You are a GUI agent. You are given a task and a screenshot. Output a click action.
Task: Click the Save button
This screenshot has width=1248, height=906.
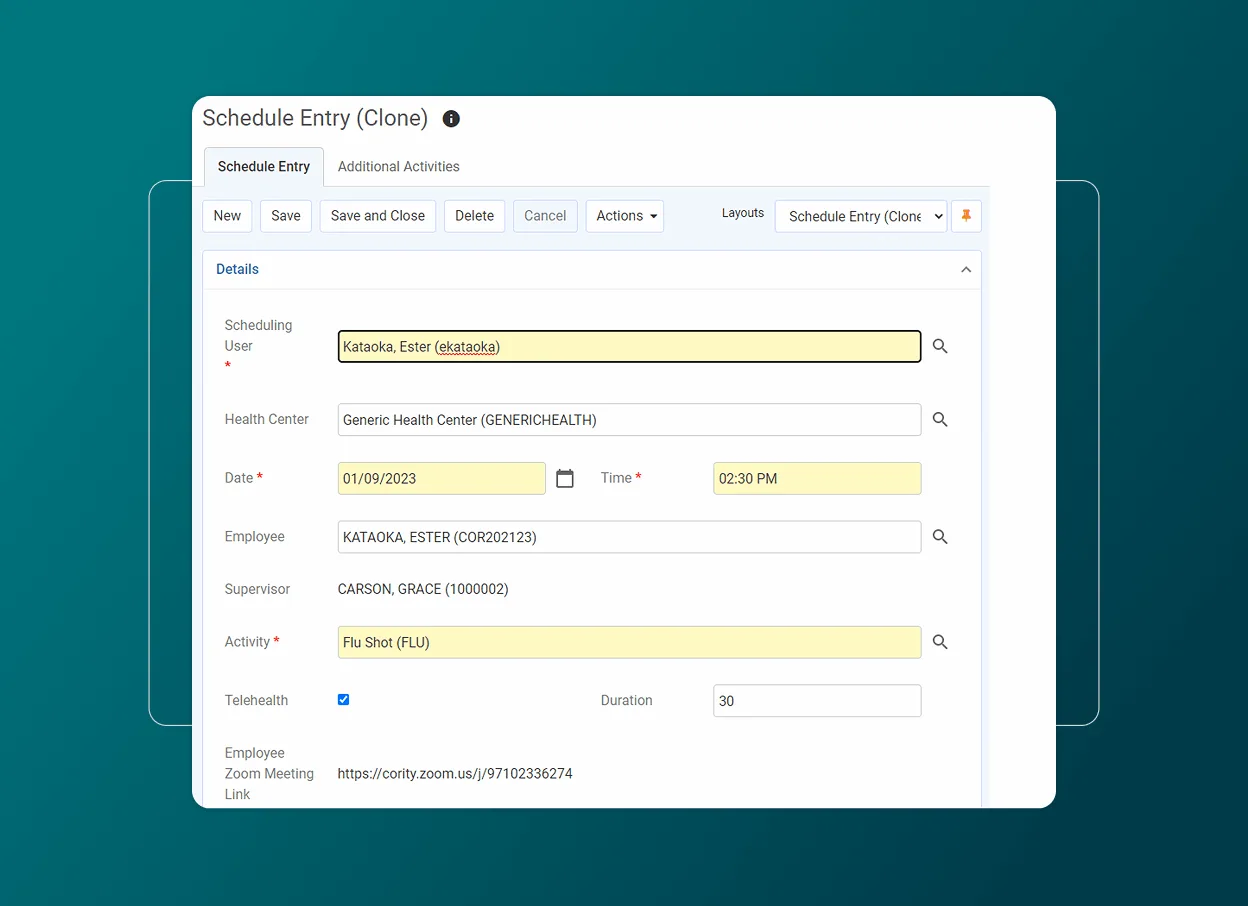pos(285,215)
